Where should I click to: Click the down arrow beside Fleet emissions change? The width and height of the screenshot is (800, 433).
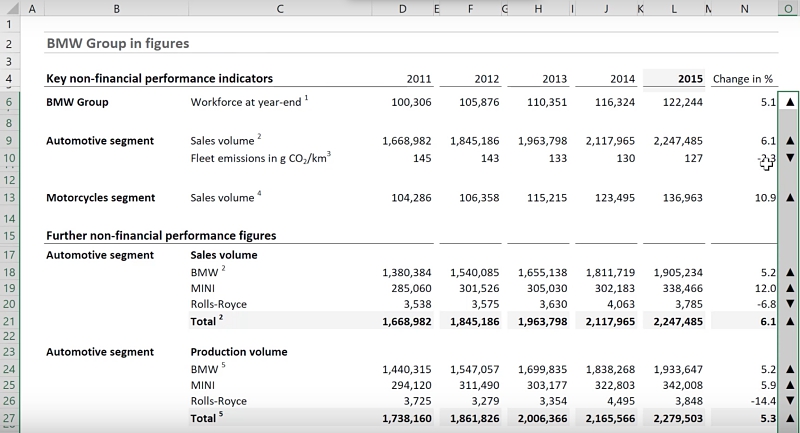(790, 158)
